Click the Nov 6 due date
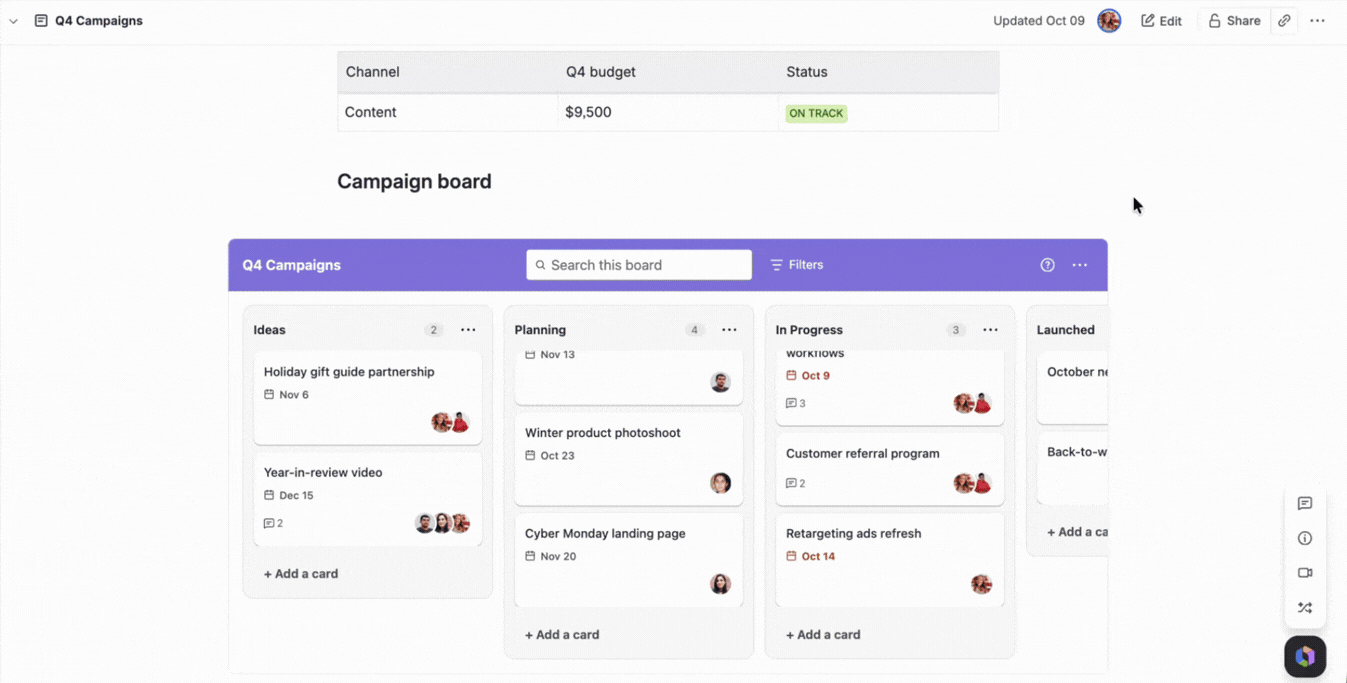 (x=286, y=395)
